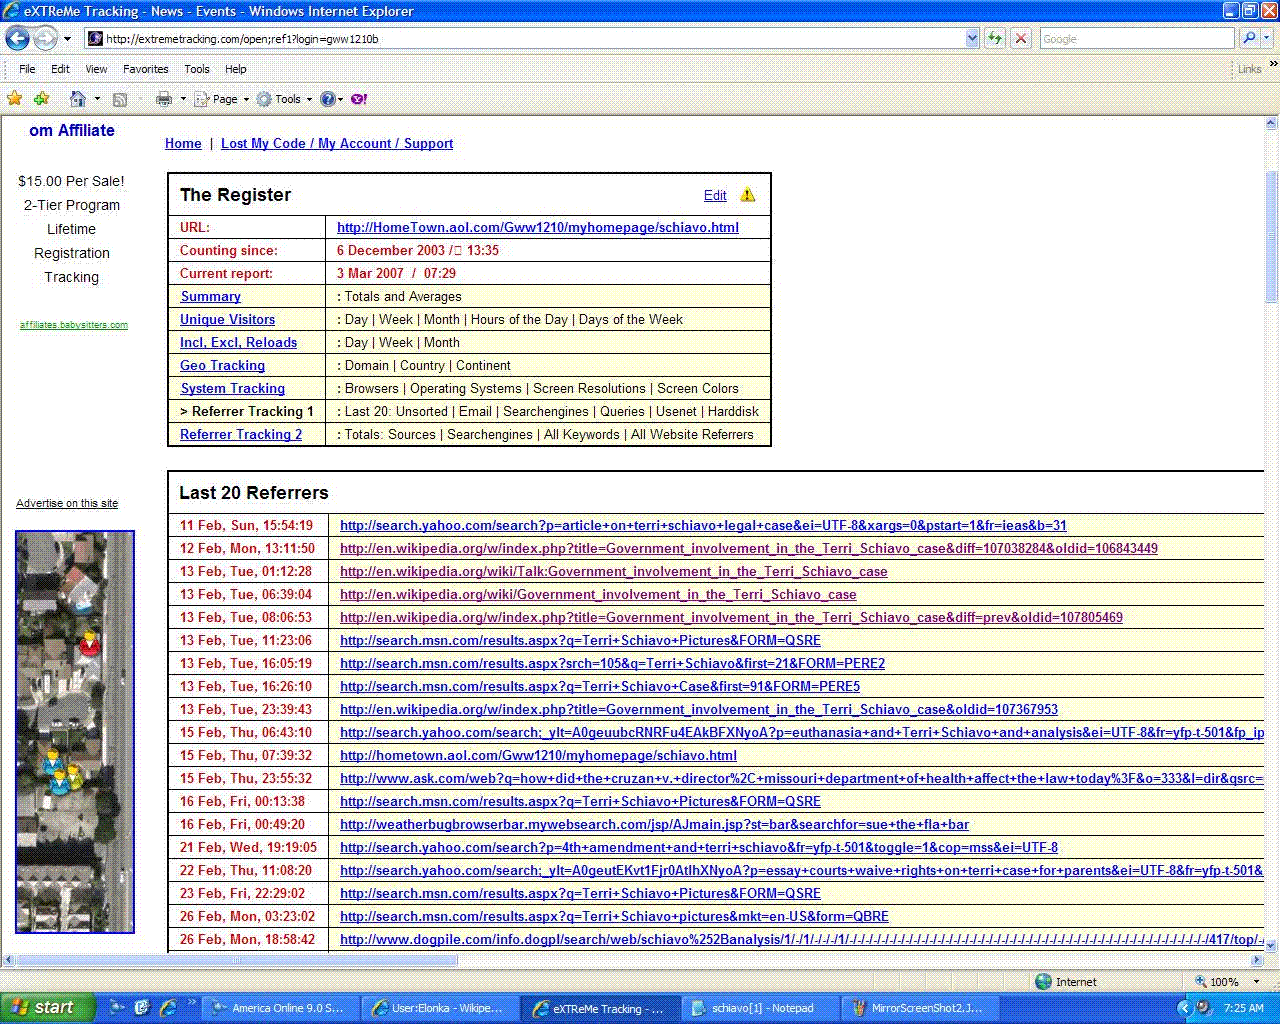1280x1024 pixels.
Task: Expand the address bar history dropdown
Action: 972,39
